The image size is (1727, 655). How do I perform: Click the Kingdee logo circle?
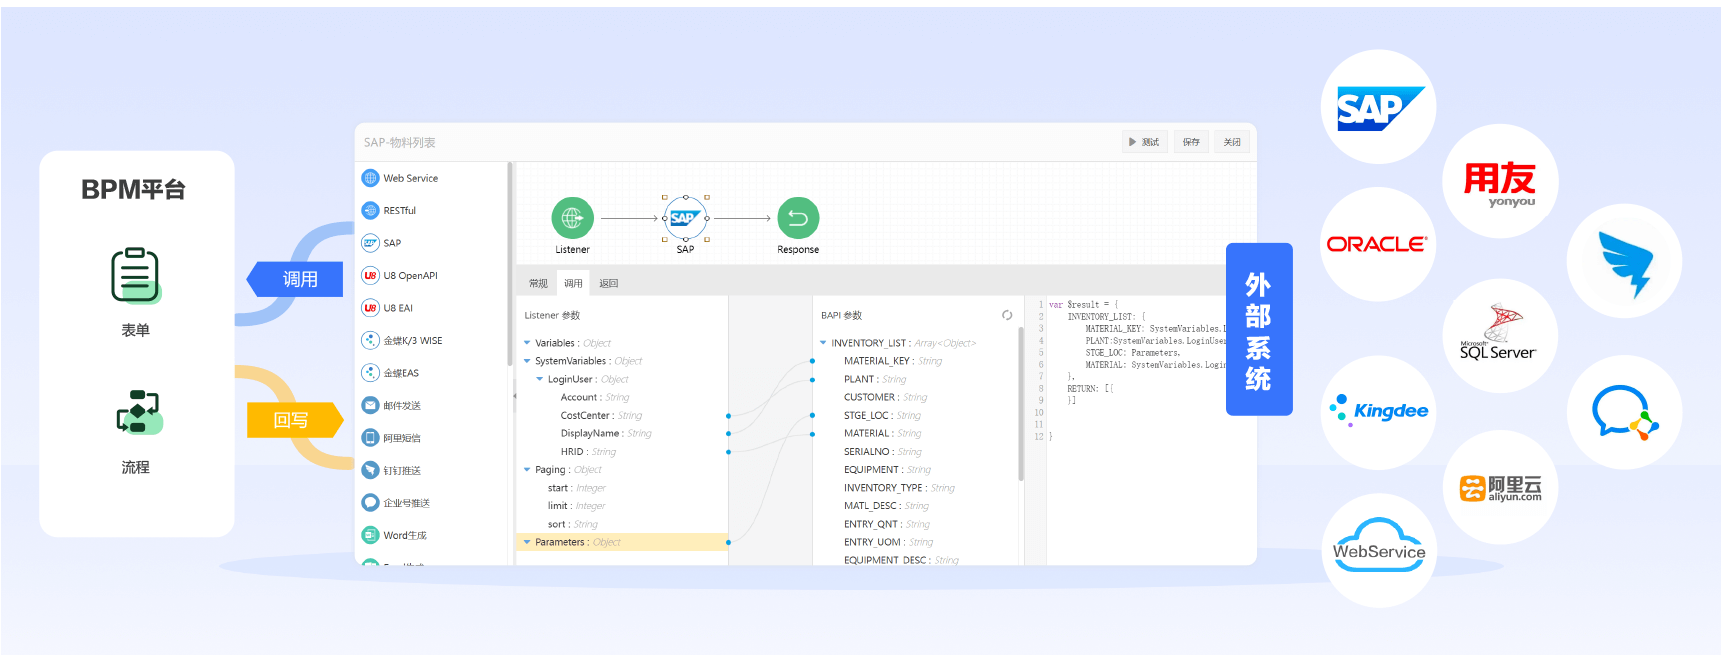(x=1378, y=411)
